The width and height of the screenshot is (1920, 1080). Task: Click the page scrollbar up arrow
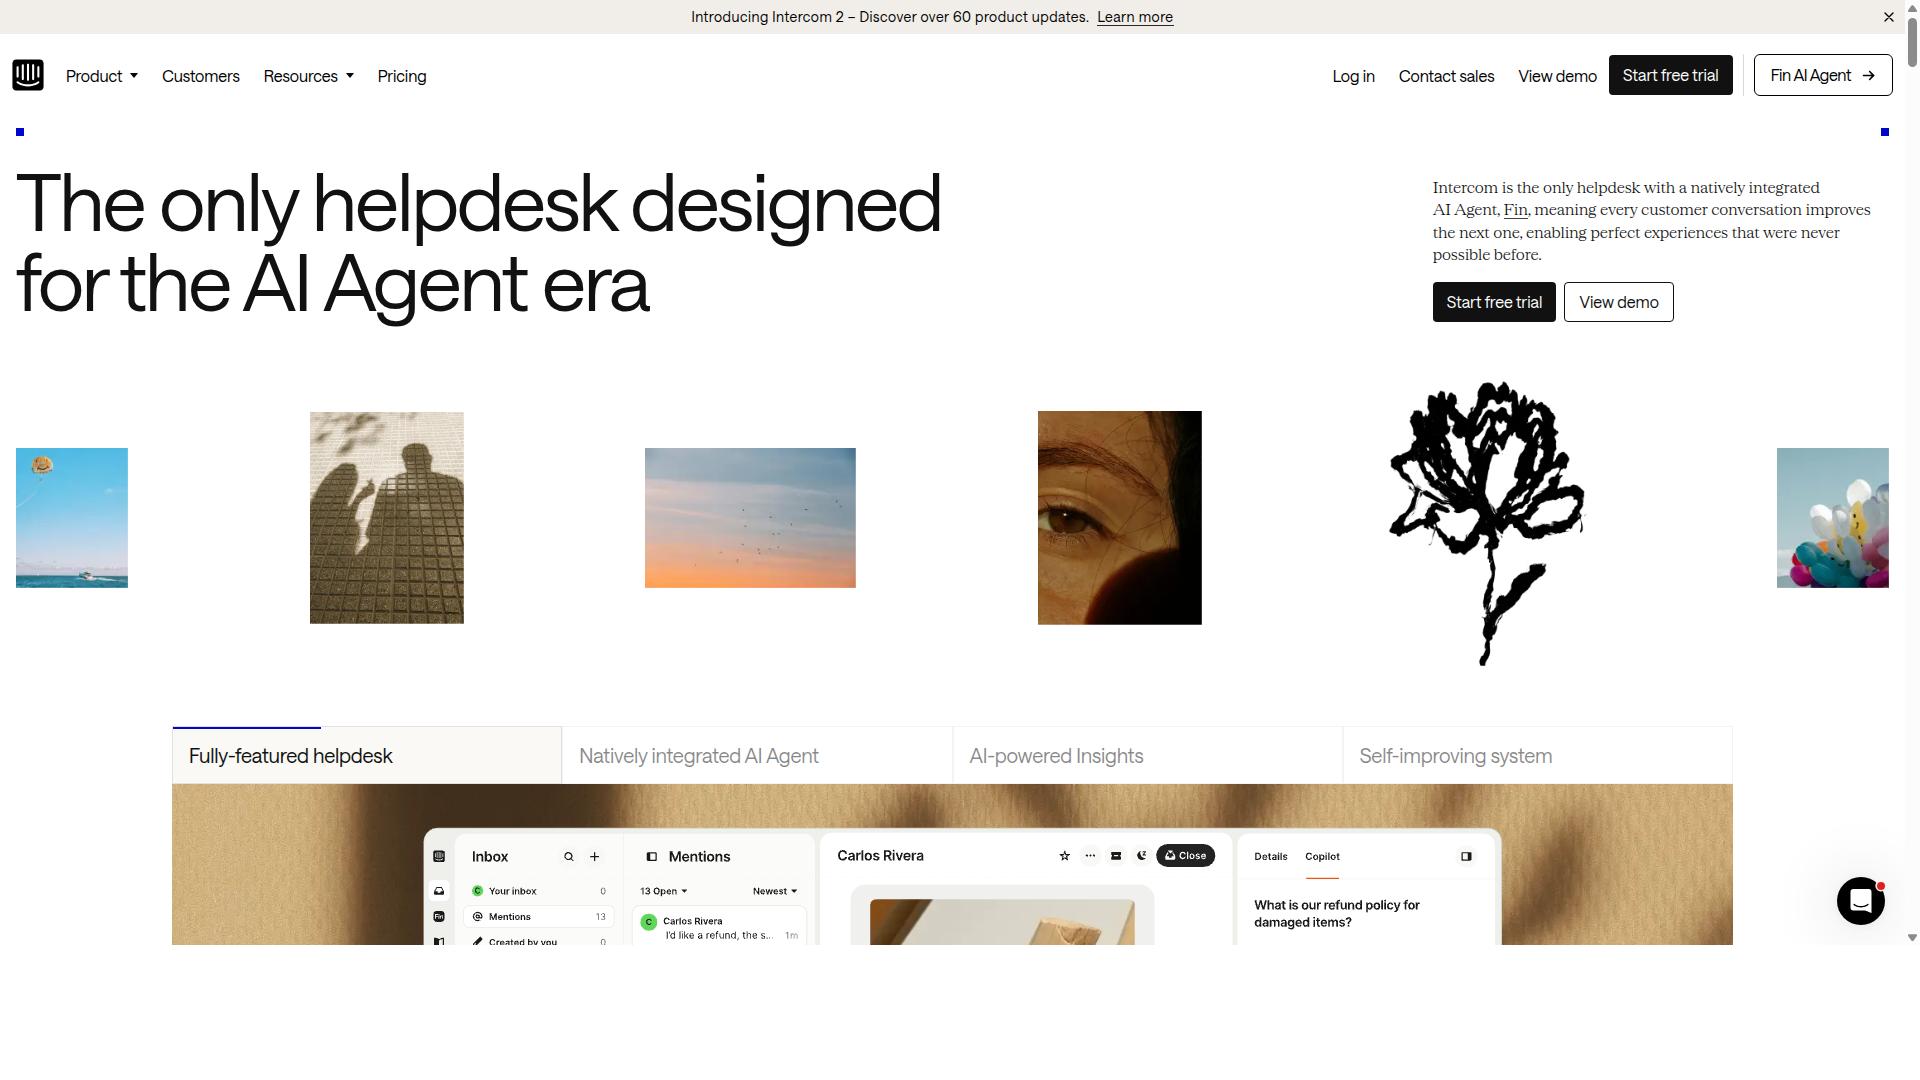tap(1912, 6)
